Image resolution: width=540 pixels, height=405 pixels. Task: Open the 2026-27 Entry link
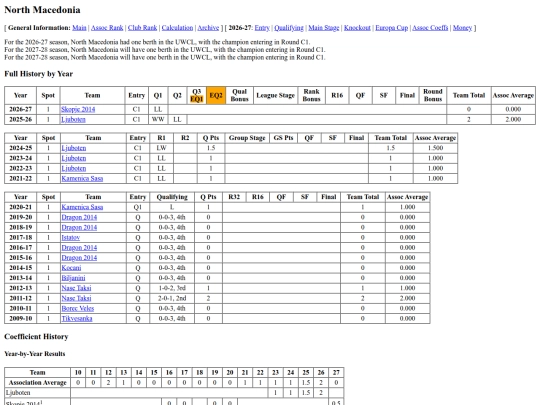tap(262, 28)
